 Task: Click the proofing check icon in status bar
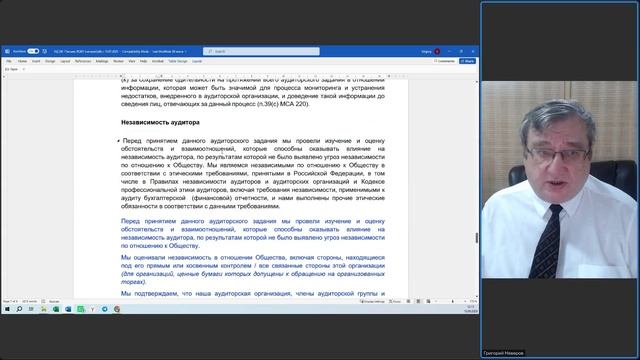click(x=43, y=301)
